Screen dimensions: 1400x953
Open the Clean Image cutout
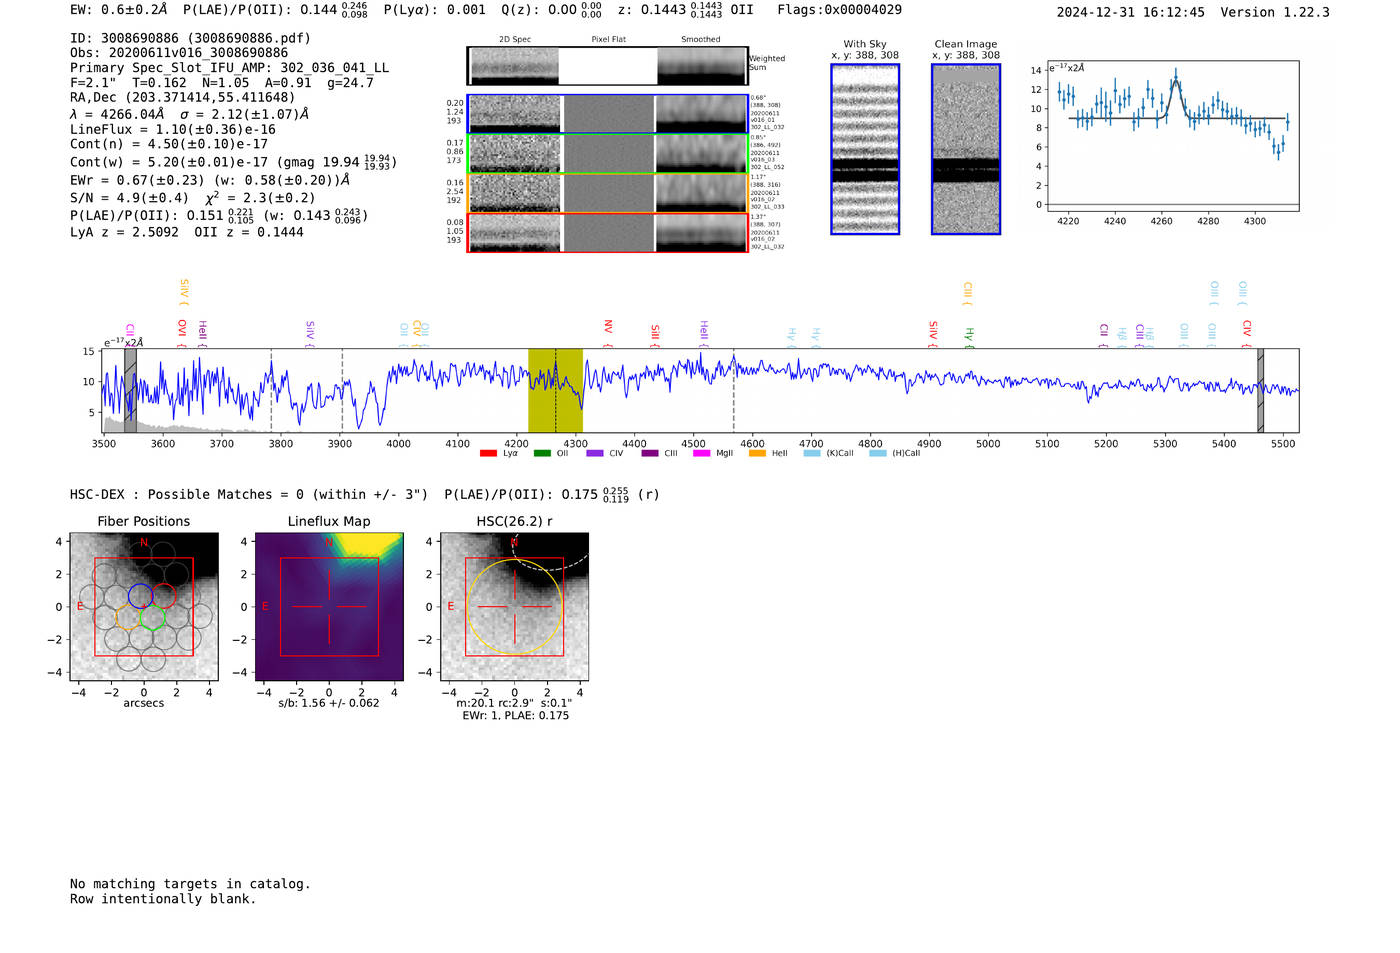point(966,149)
